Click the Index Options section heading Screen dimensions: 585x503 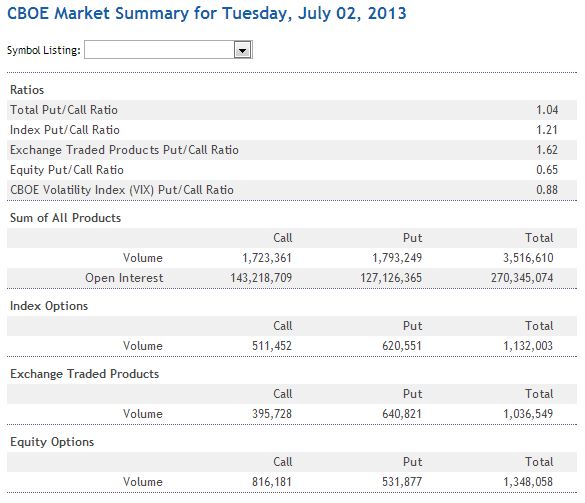click(x=49, y=306)
